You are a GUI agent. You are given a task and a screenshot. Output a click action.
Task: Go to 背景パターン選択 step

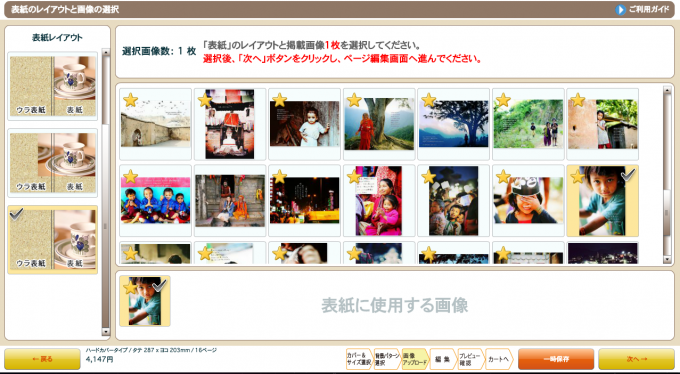(387, 359)
